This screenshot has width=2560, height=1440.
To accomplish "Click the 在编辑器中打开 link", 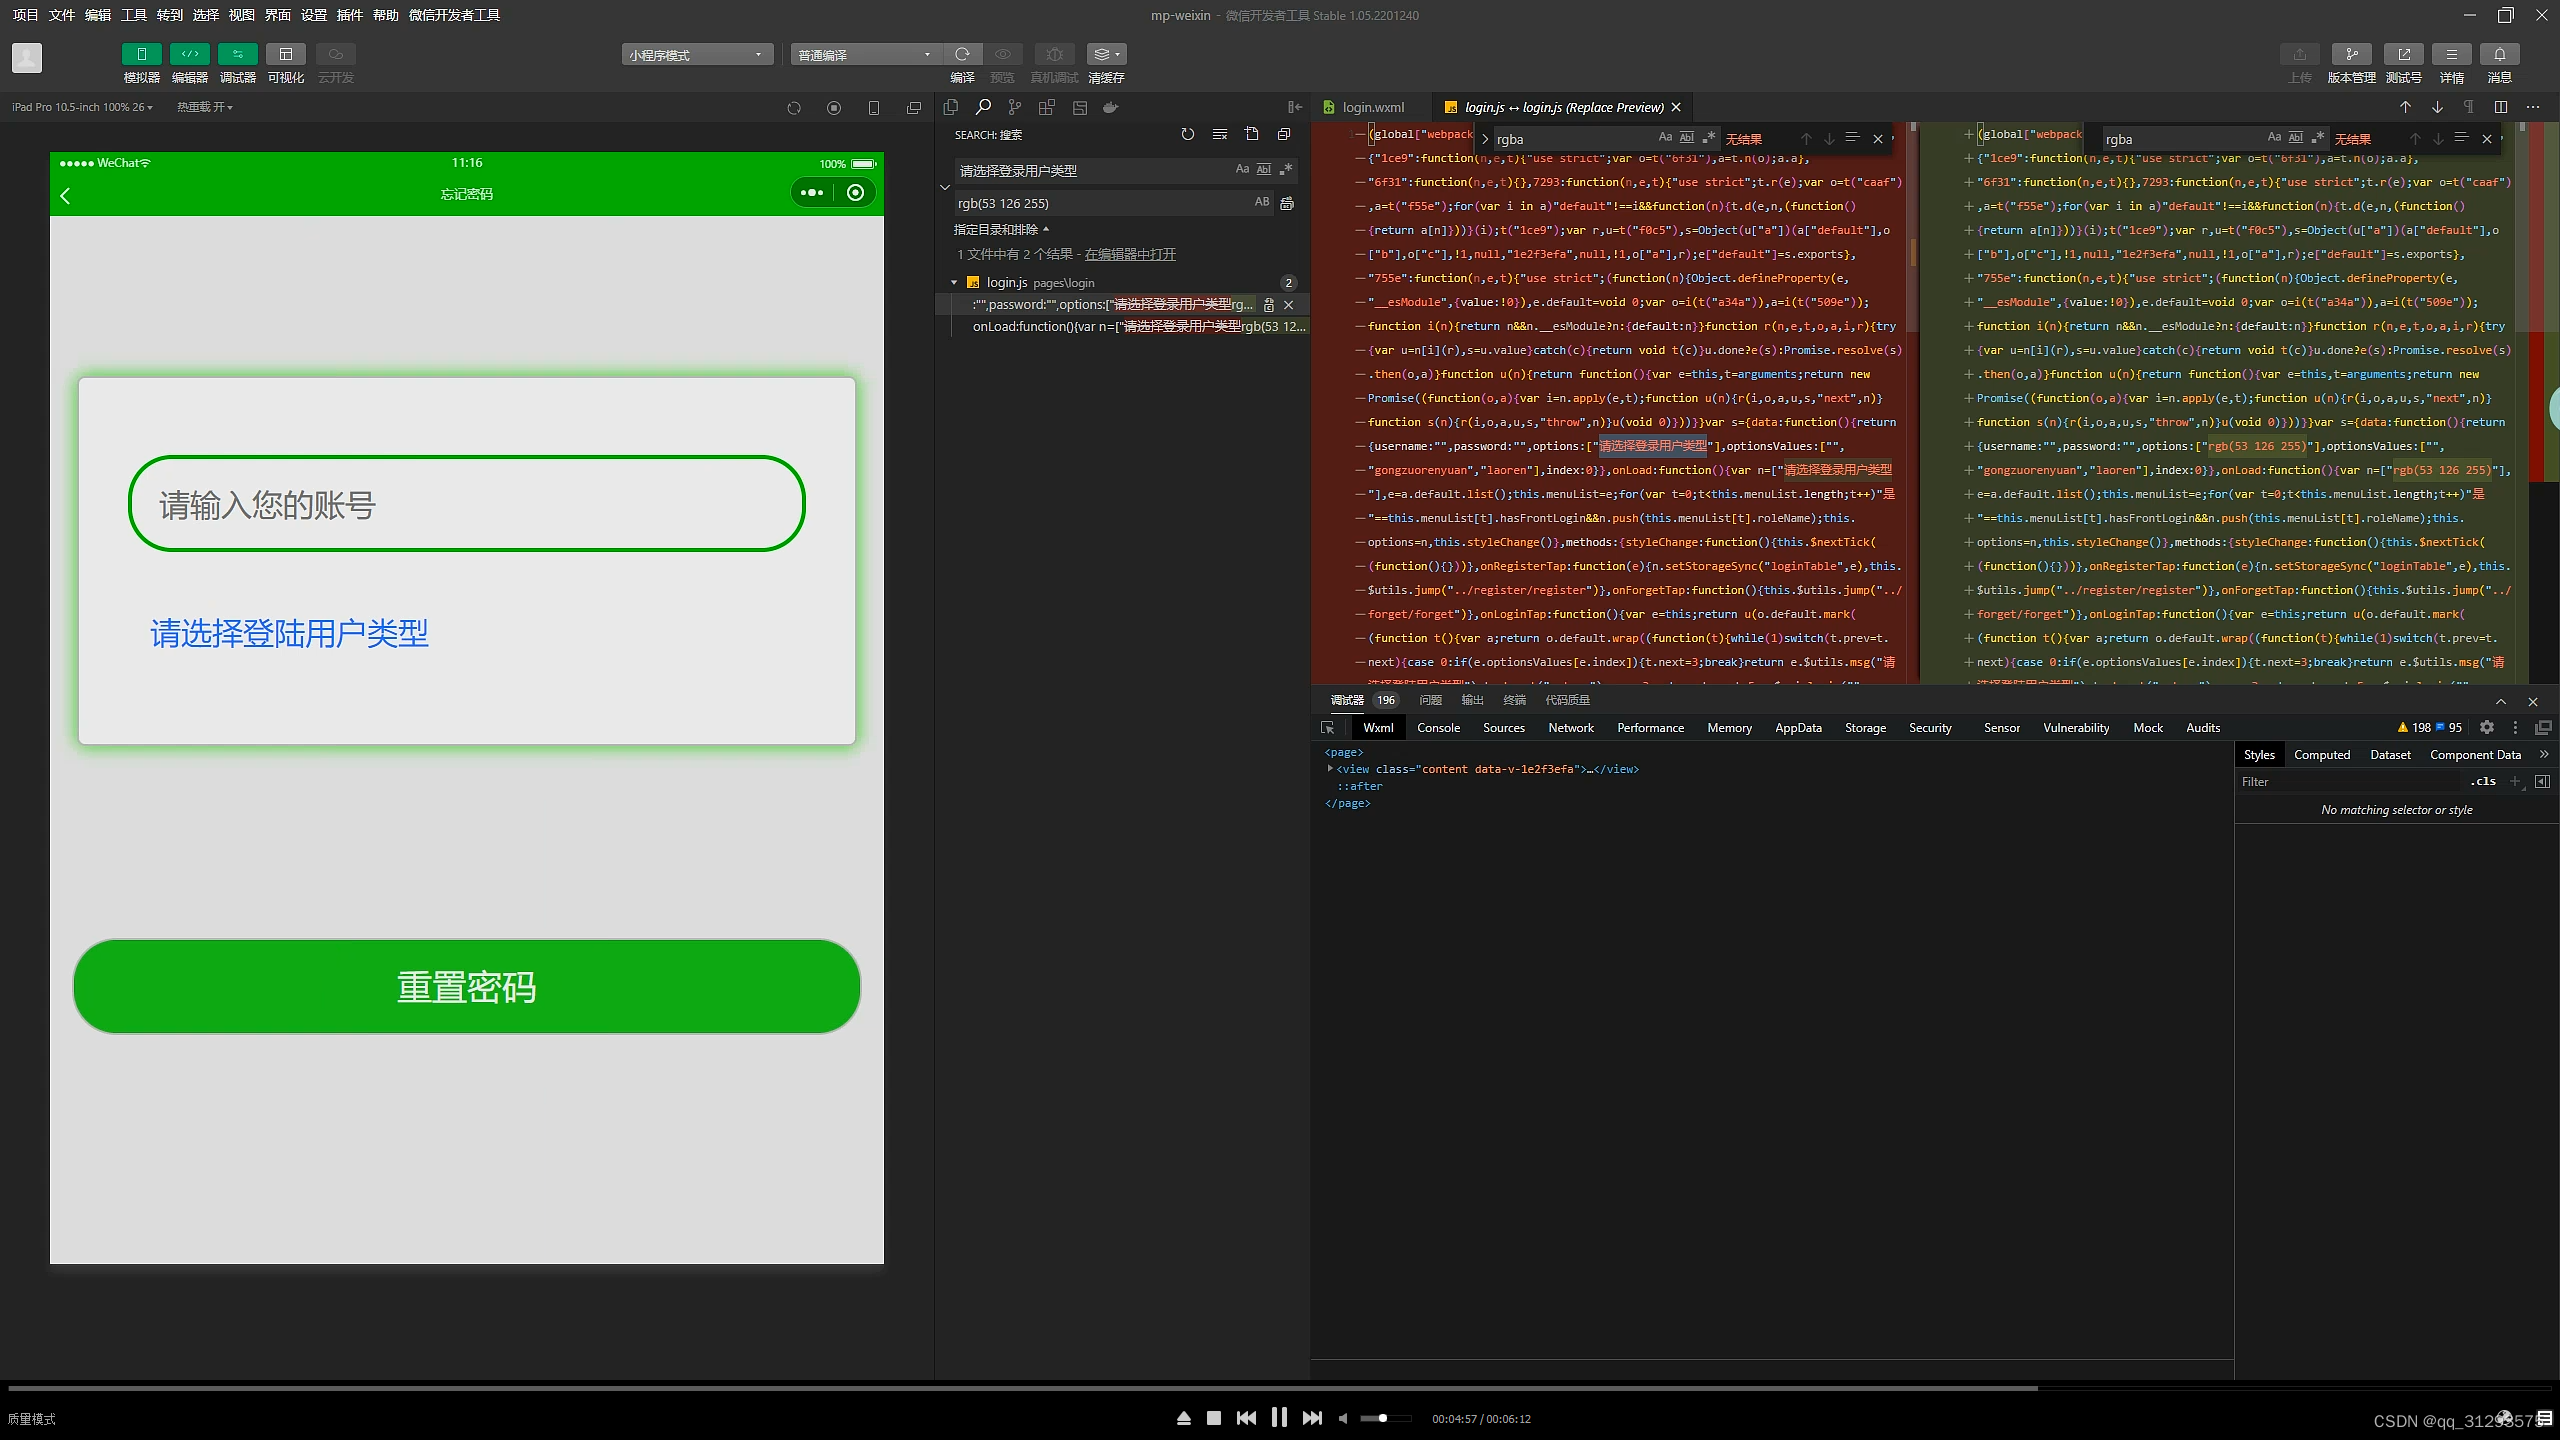I will pyautogui.click(x=1130, y=254).
